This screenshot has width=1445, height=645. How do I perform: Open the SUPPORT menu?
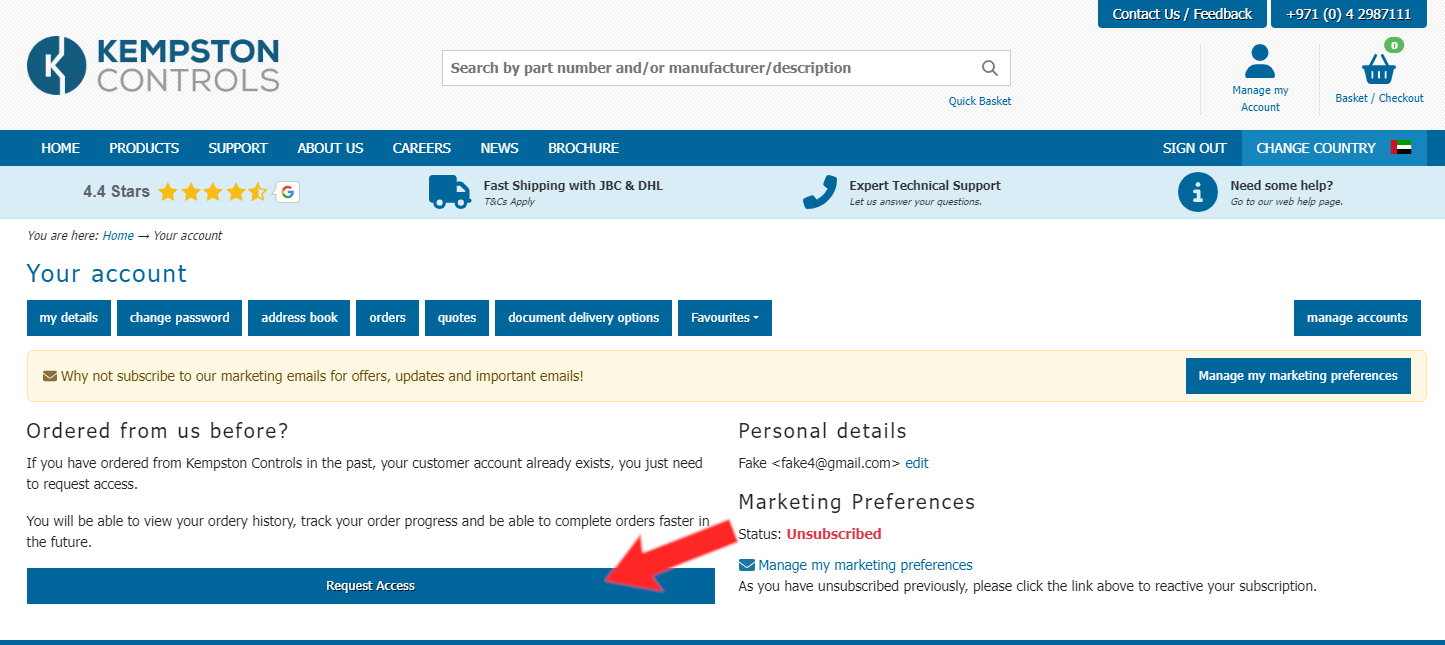pyautogui.click(x=238, y=148)
